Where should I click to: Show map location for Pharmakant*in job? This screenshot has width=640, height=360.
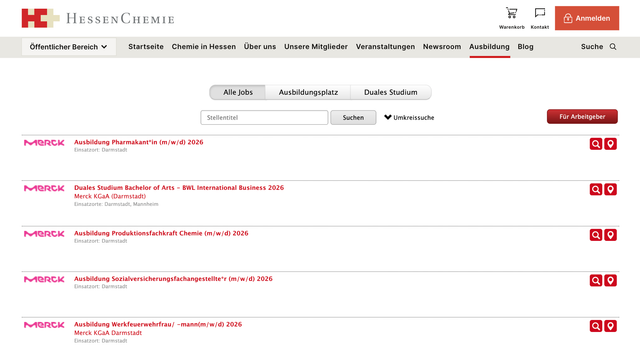(610, 144)
